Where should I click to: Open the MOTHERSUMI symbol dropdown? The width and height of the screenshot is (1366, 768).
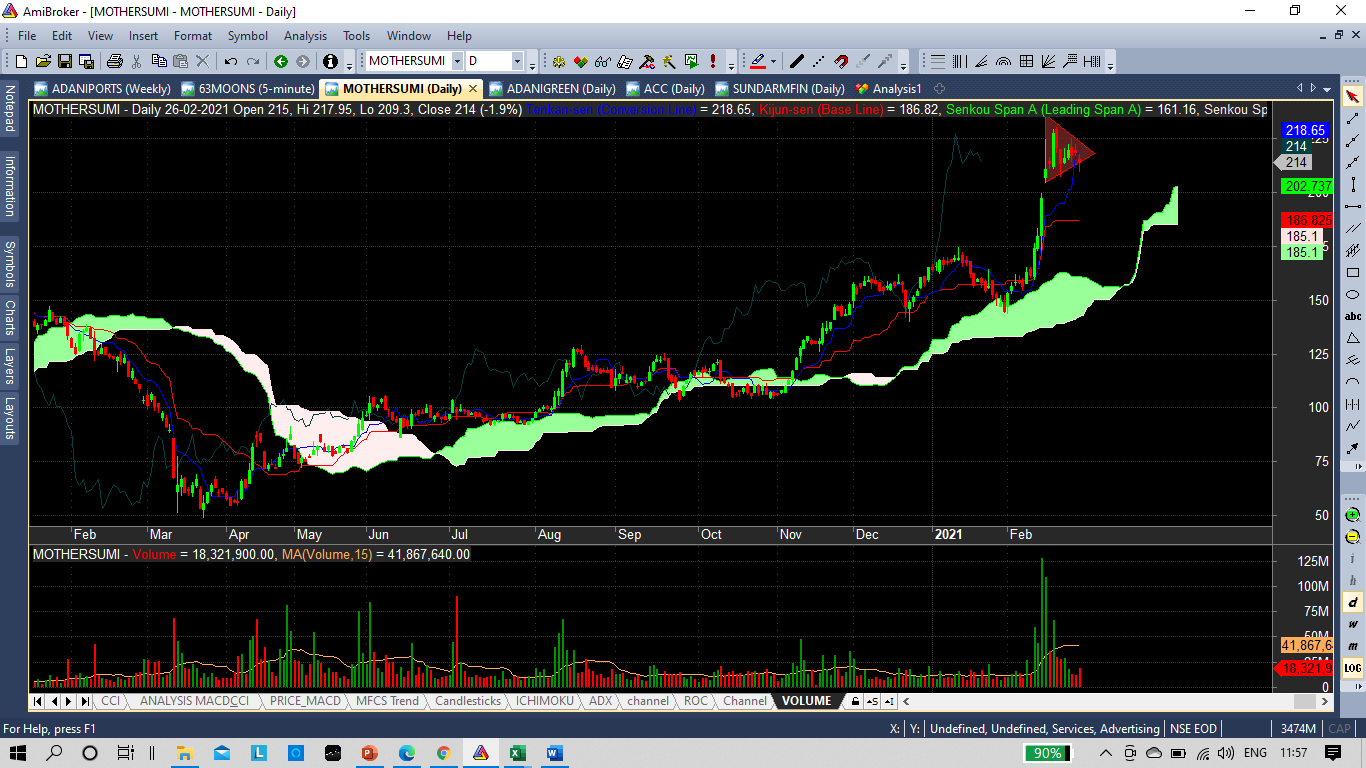point(457,61)
